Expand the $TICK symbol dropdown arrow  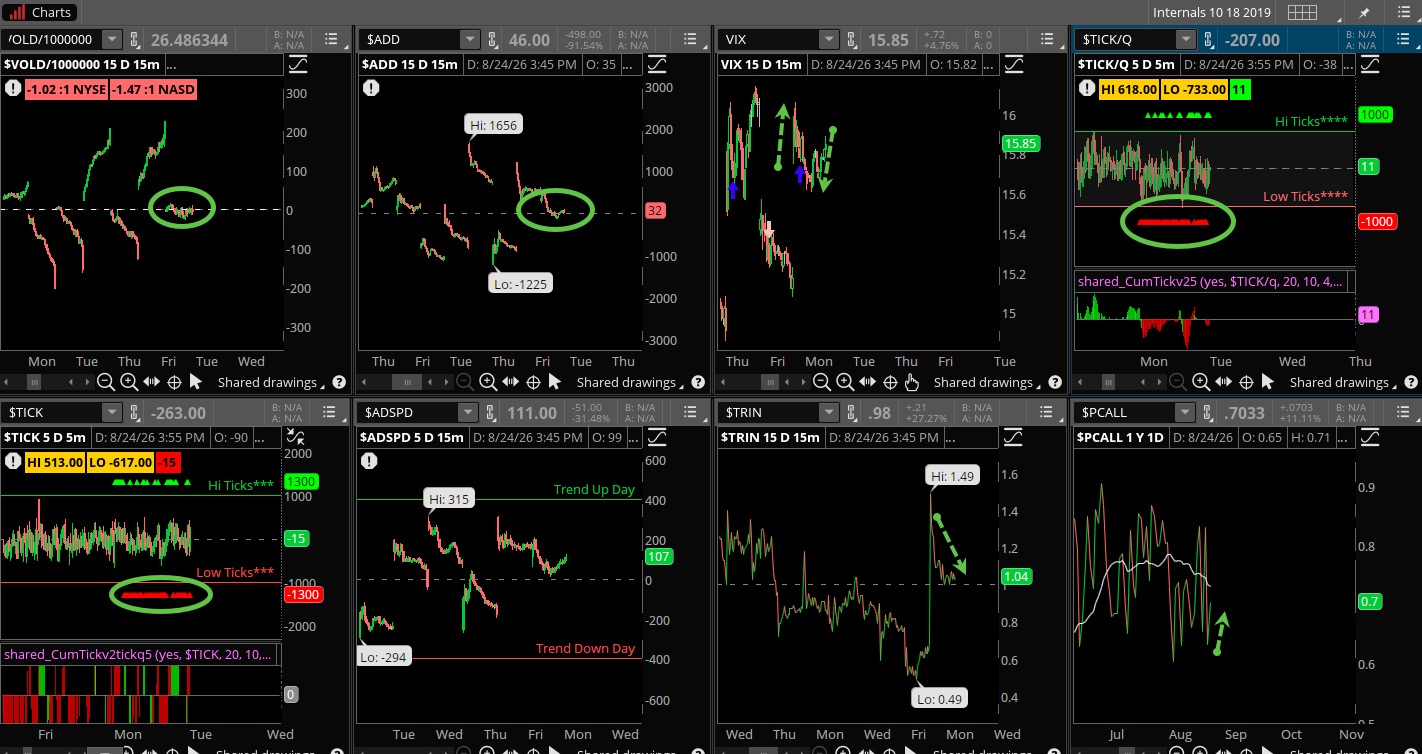pyautogui.click(x=113, y=413)
